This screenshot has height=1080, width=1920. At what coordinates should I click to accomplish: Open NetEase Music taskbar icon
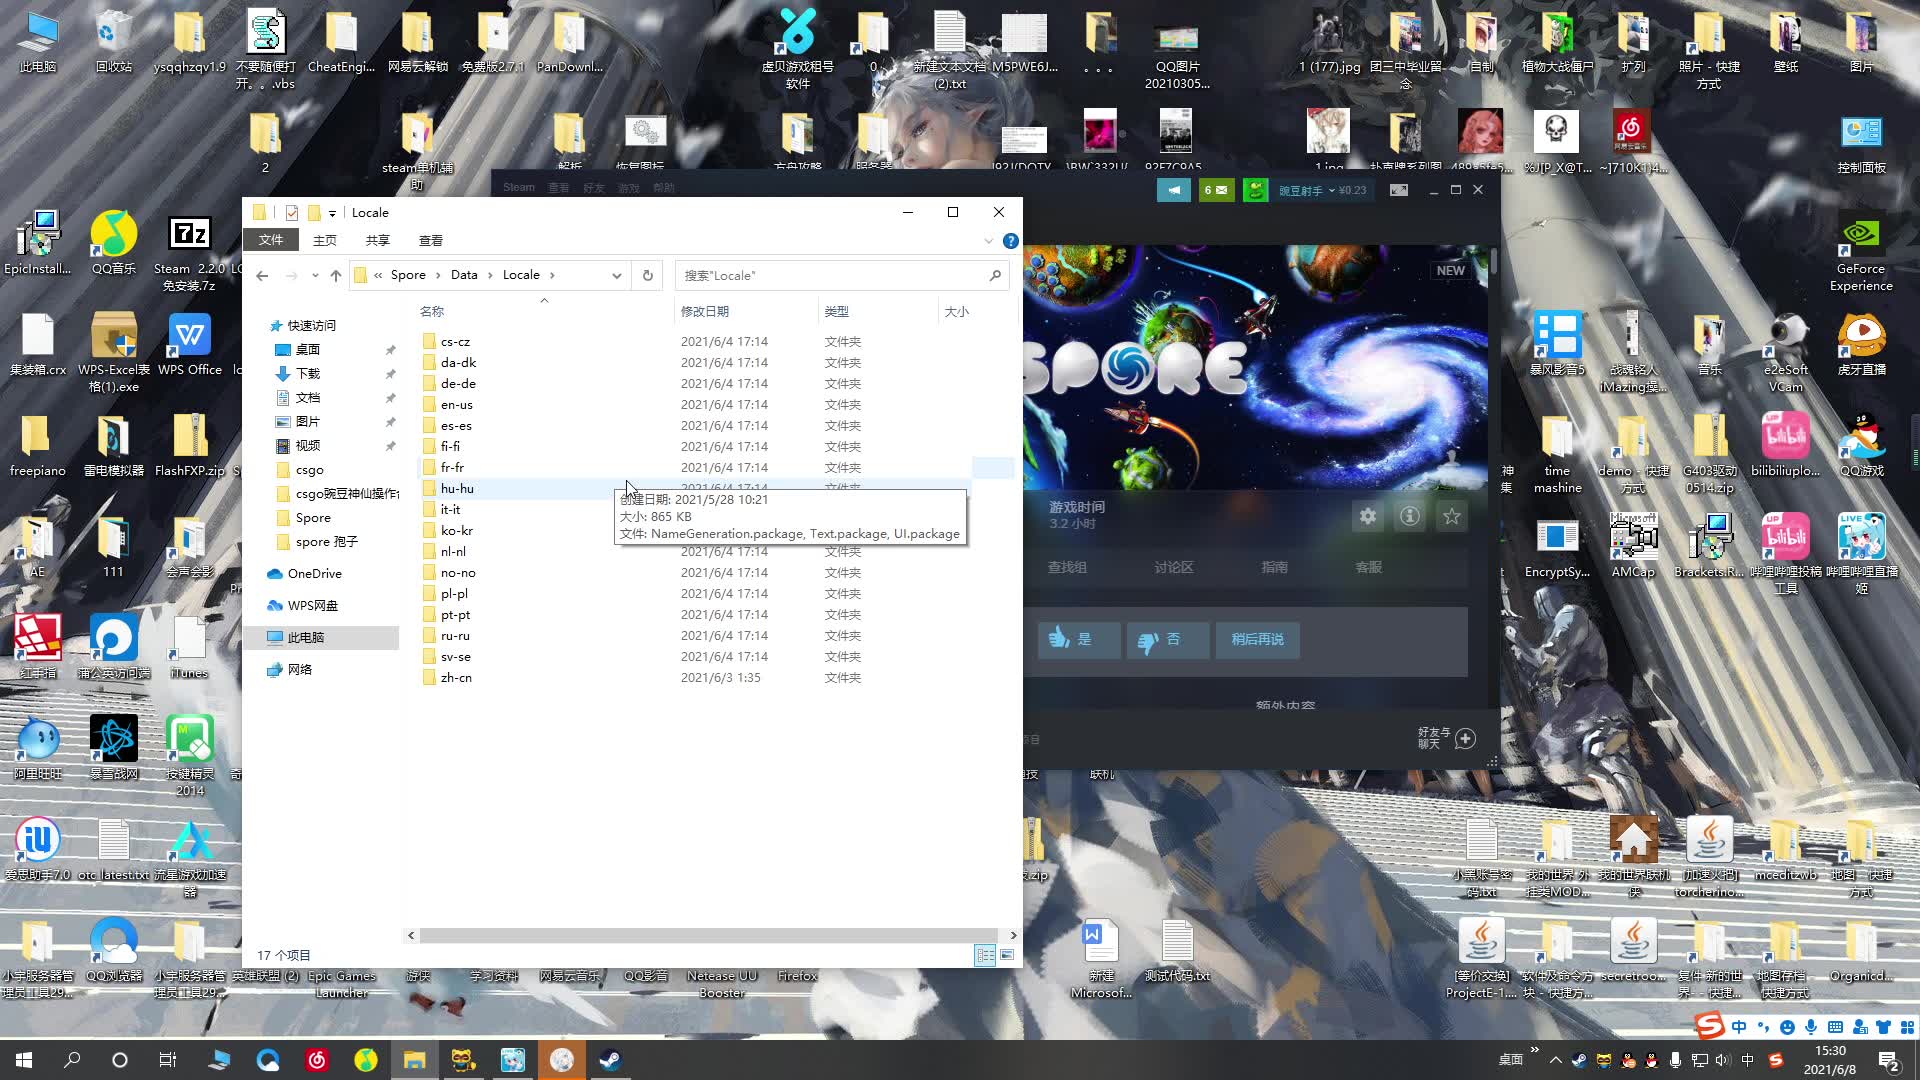pyautogui.click(x=317, y=1060)
